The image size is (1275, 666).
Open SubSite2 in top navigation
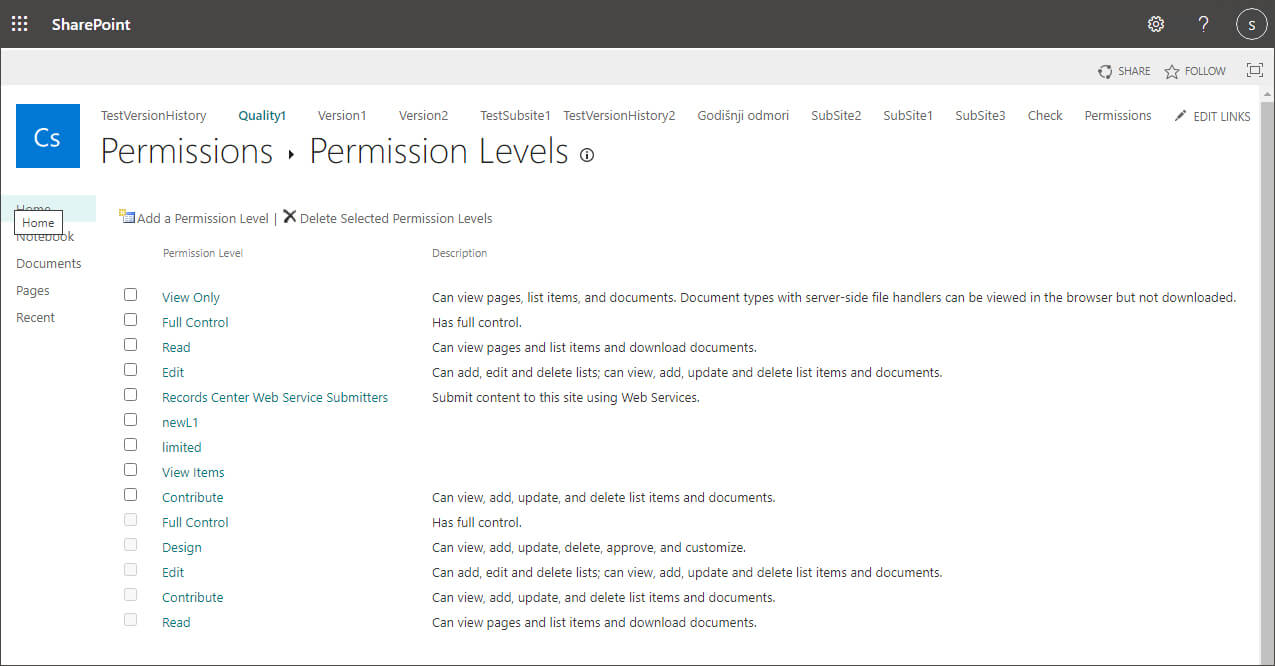click(x=836, y=115)
